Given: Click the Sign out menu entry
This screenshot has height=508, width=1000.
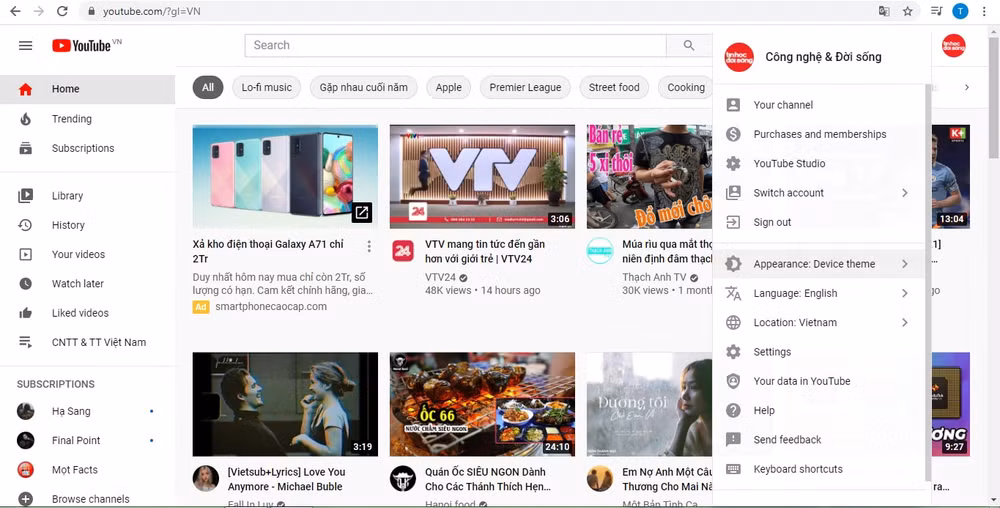Looking at the screenshot, I should click(818, 222).
